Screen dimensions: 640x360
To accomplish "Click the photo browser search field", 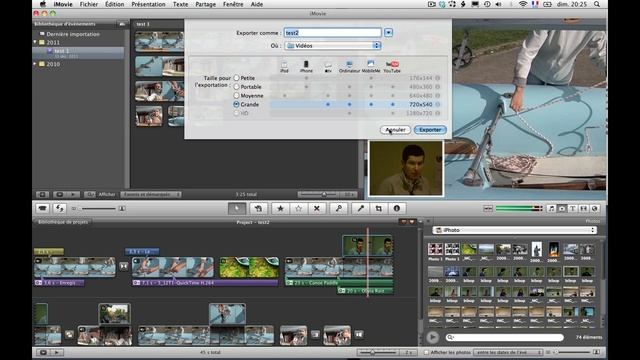I will (x=505, y=337).
